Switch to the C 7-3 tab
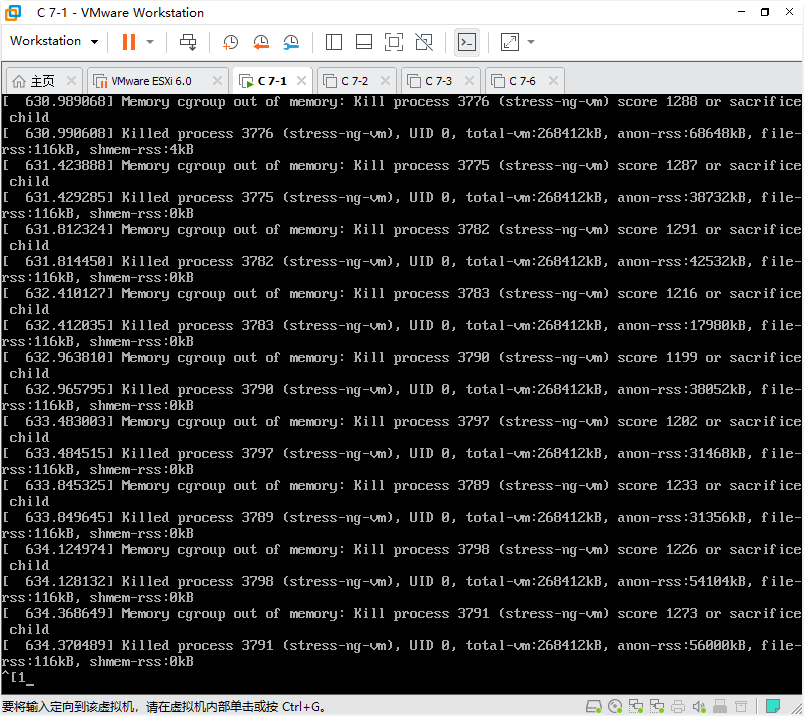The width and height of the screenshot is (804, 716). [x=437, y=81]
